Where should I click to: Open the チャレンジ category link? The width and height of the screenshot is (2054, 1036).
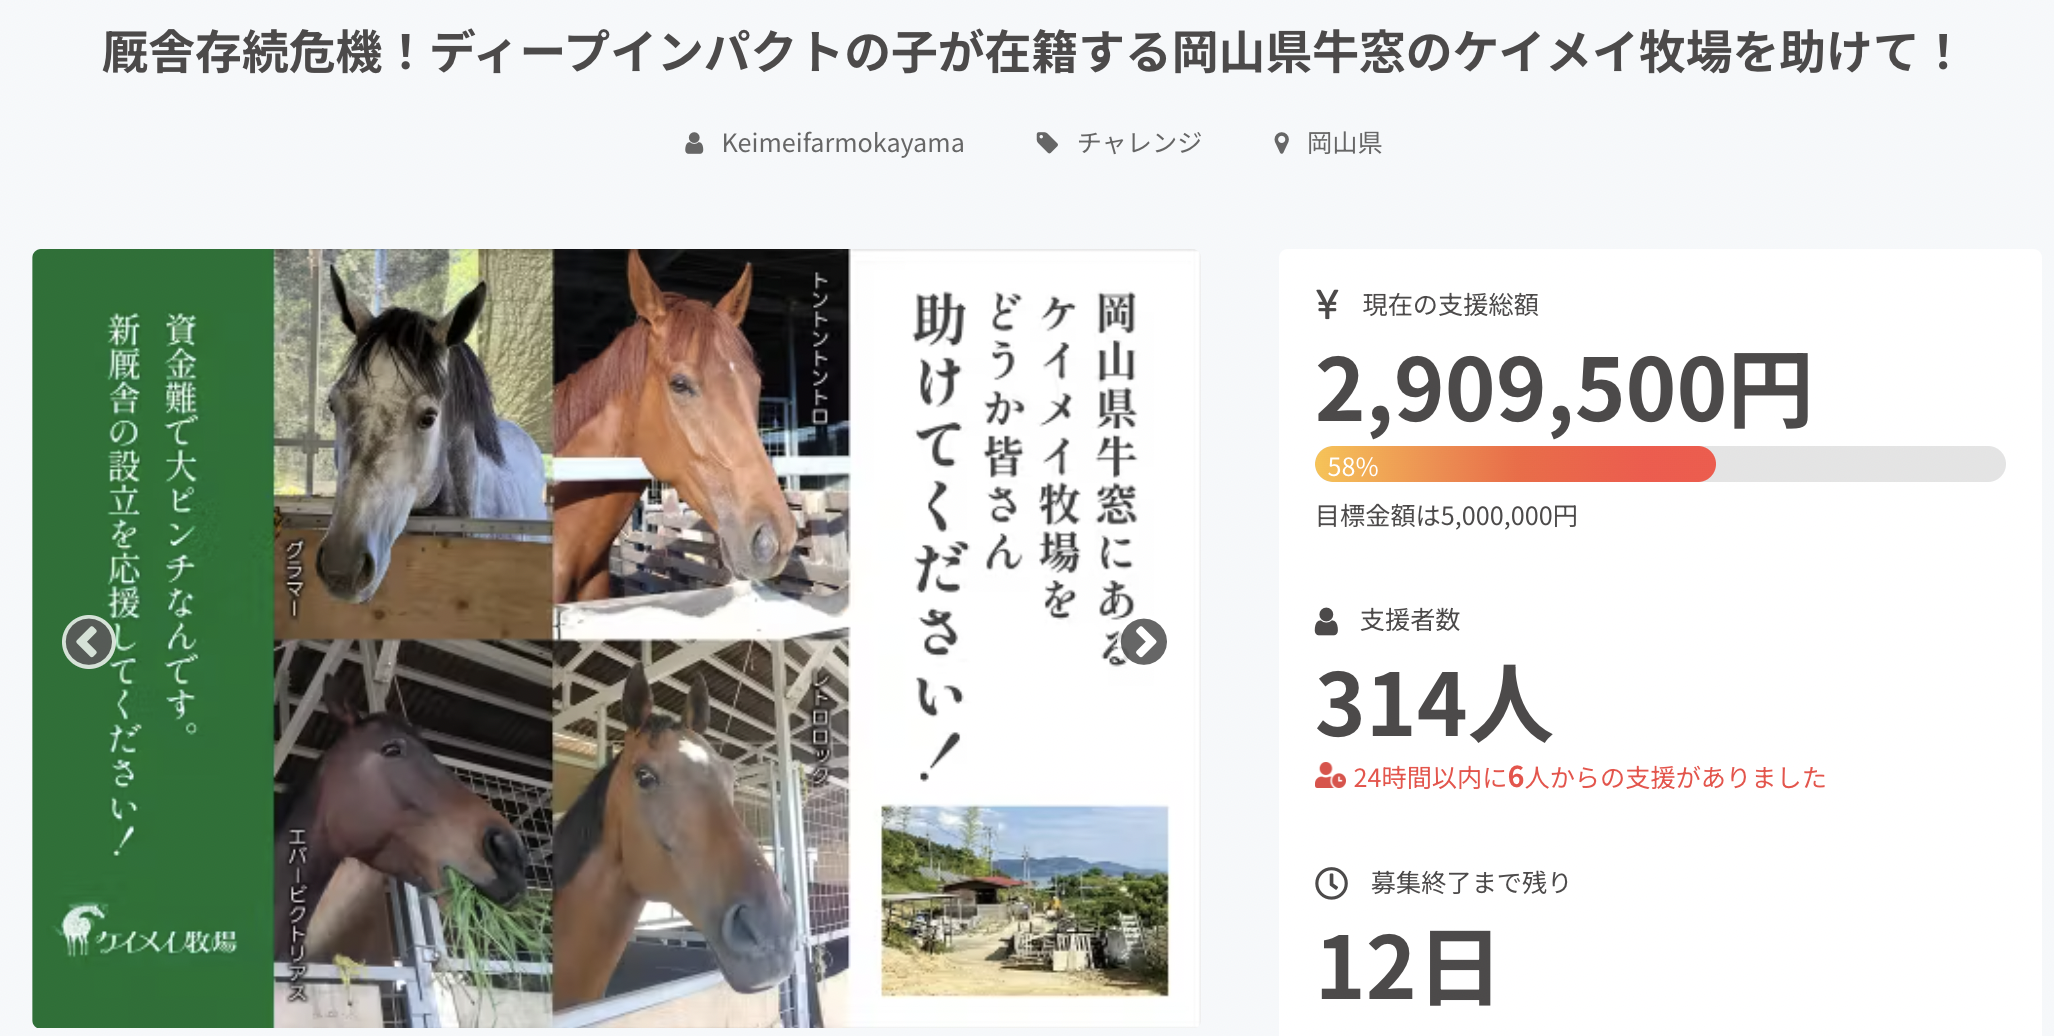1139,143
